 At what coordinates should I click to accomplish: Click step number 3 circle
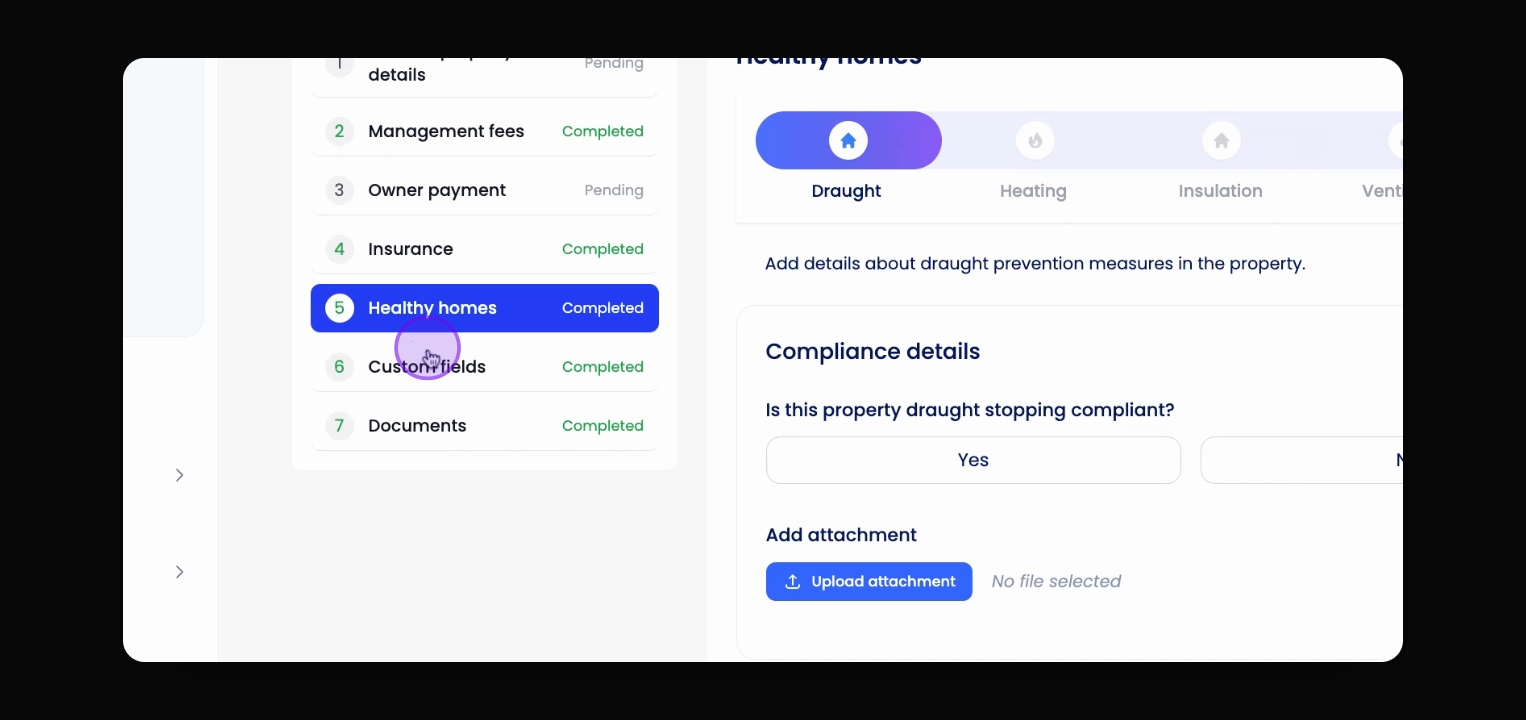click(339, 190)
